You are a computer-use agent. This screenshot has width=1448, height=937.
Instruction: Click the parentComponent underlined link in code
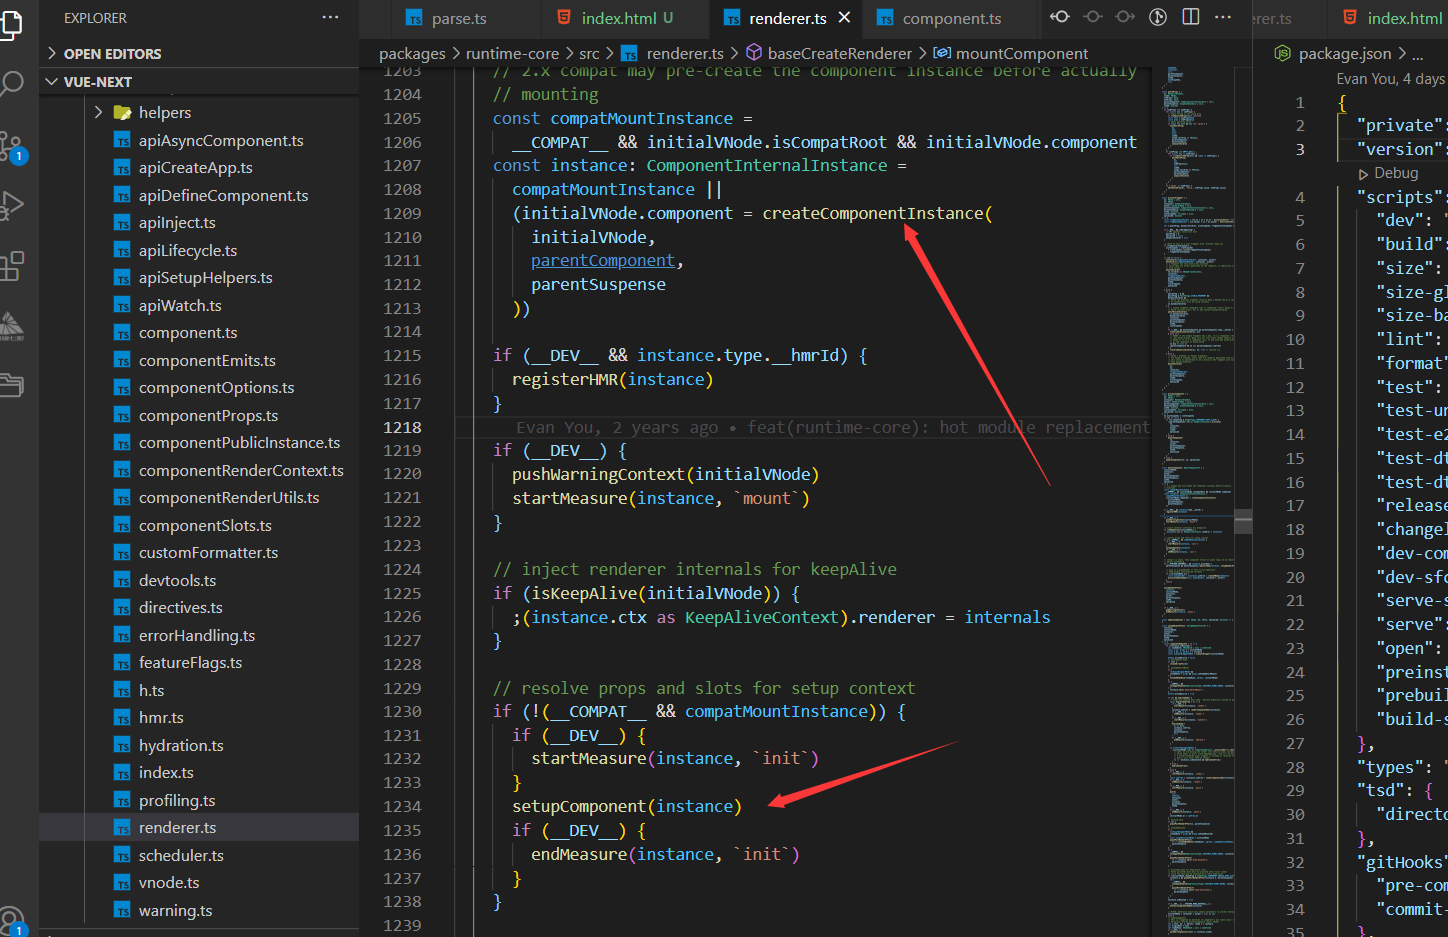[x=603, y=261]
